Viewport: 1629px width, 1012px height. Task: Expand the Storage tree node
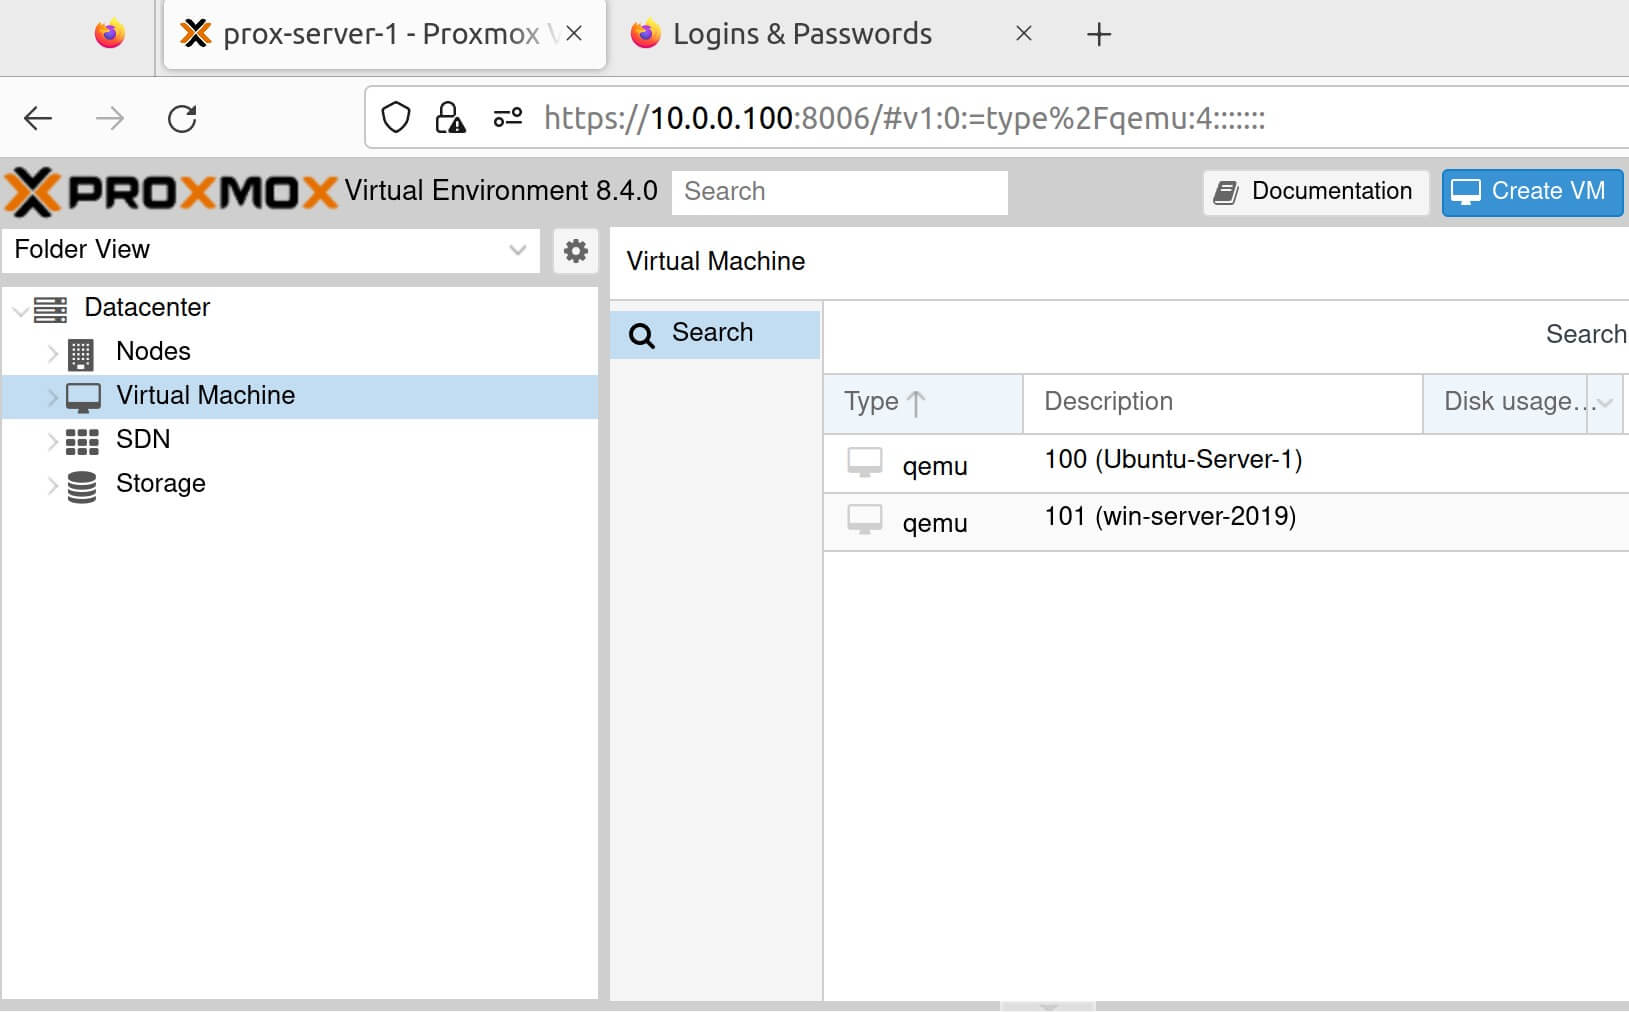pyautogui.click(x=53, y=485)
